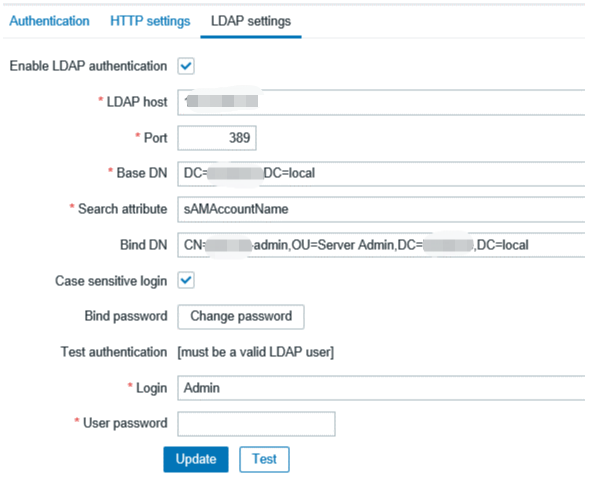The width and height of the screenshot is (603, 491).
Task: Click the blue Update button
Action: point(196,459)
